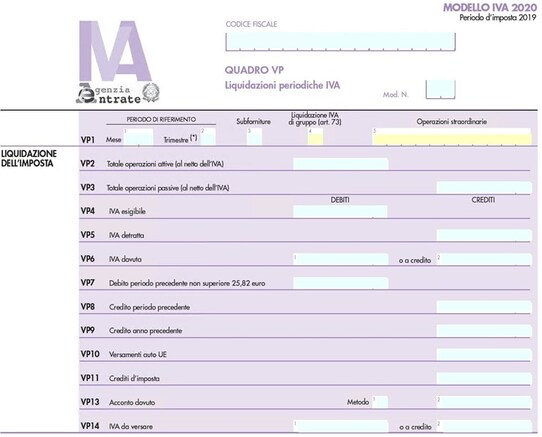Tick the Subforniture box
Viewport: 542px width, 437px height.
click(254, 137)
